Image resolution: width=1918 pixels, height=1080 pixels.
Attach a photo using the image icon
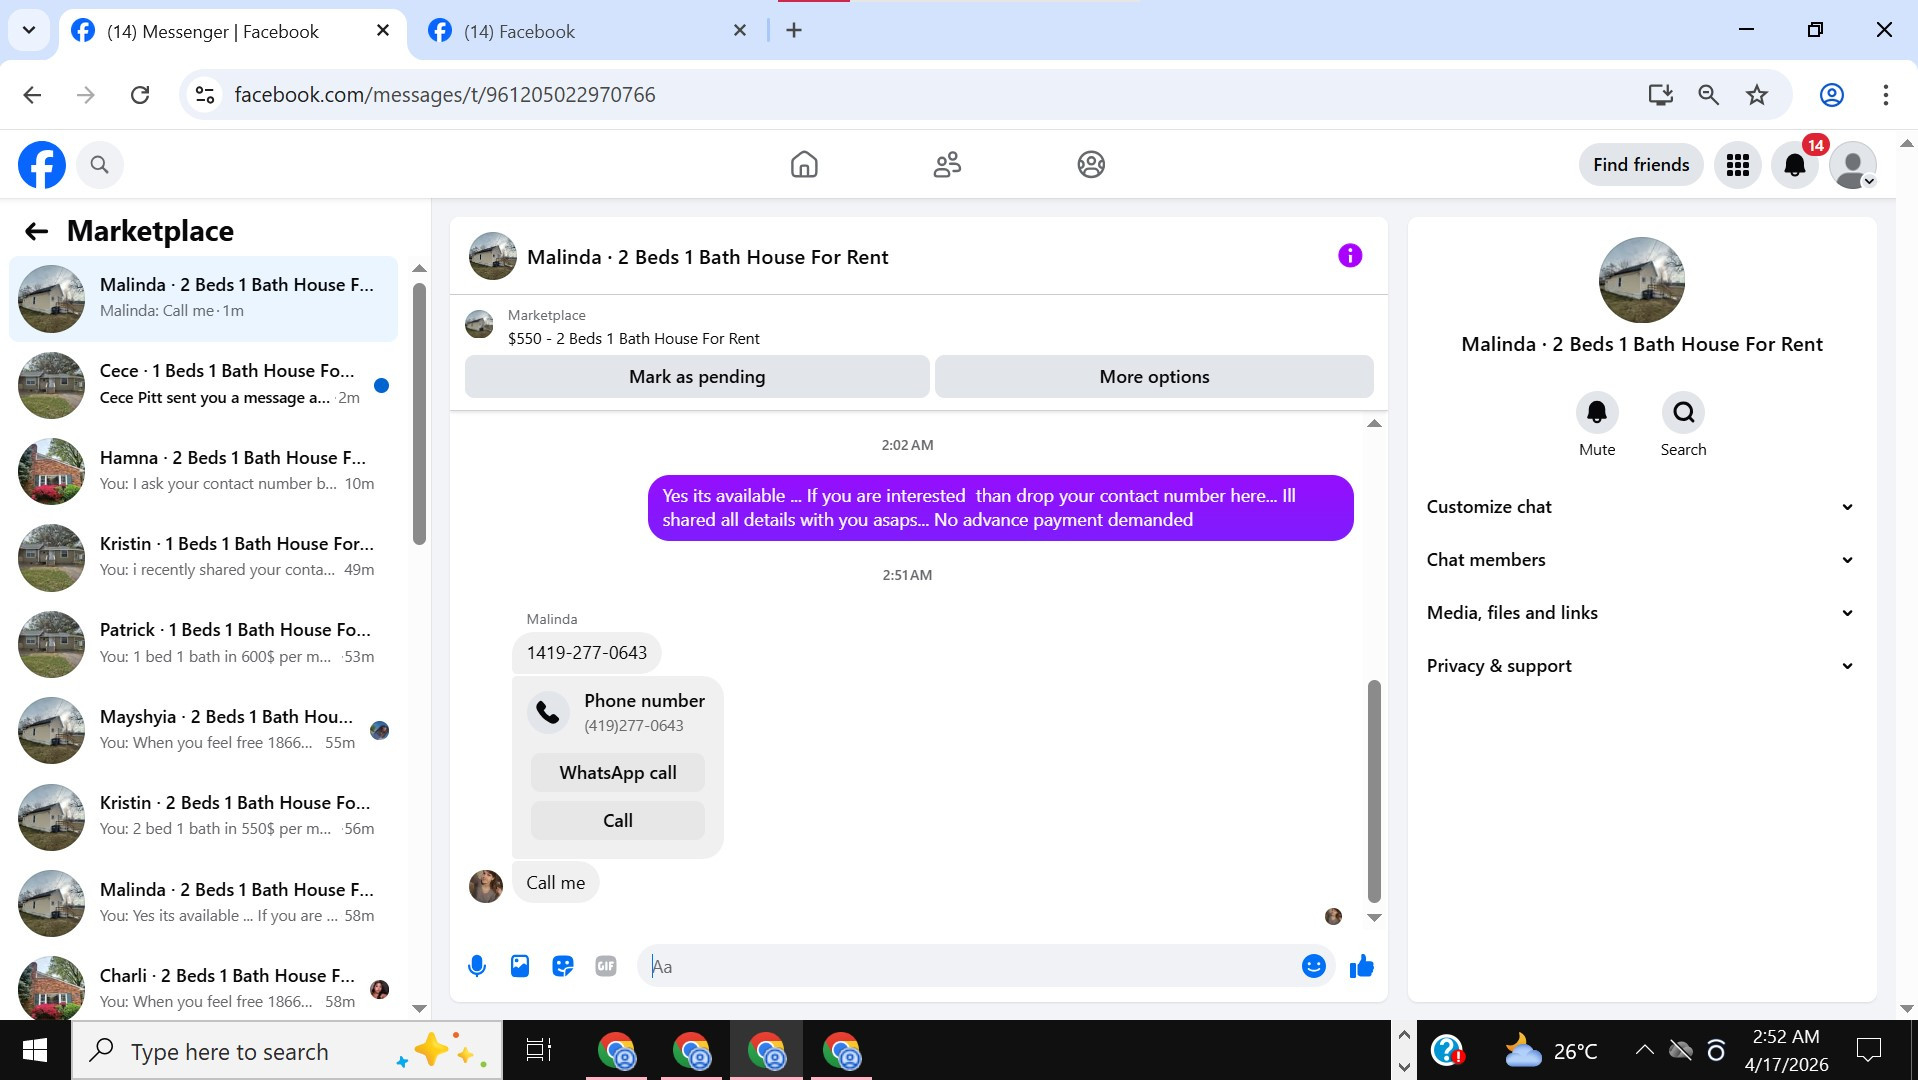520,966
